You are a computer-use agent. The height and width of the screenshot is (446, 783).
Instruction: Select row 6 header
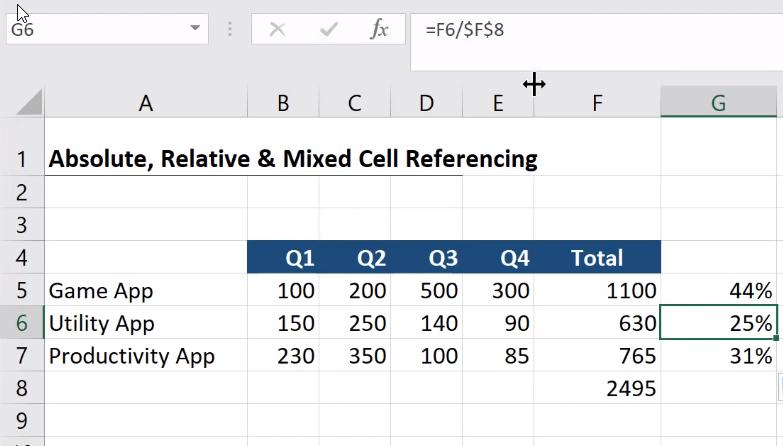click(x=22, y=323)
